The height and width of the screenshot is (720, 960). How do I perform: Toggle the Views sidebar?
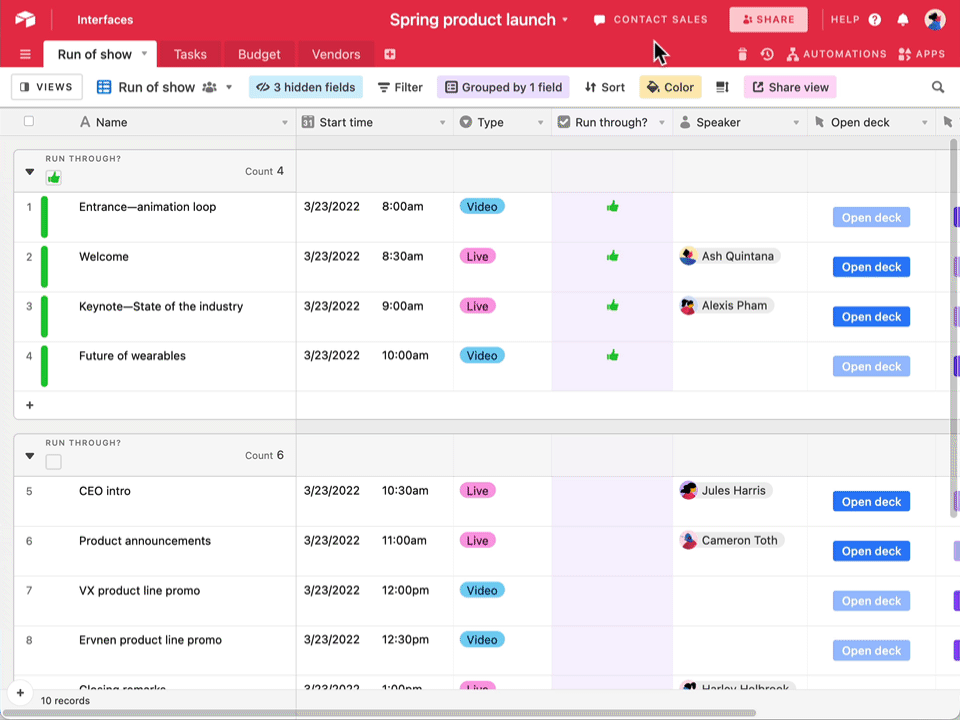pyautogui.click(x=47, y=87)
